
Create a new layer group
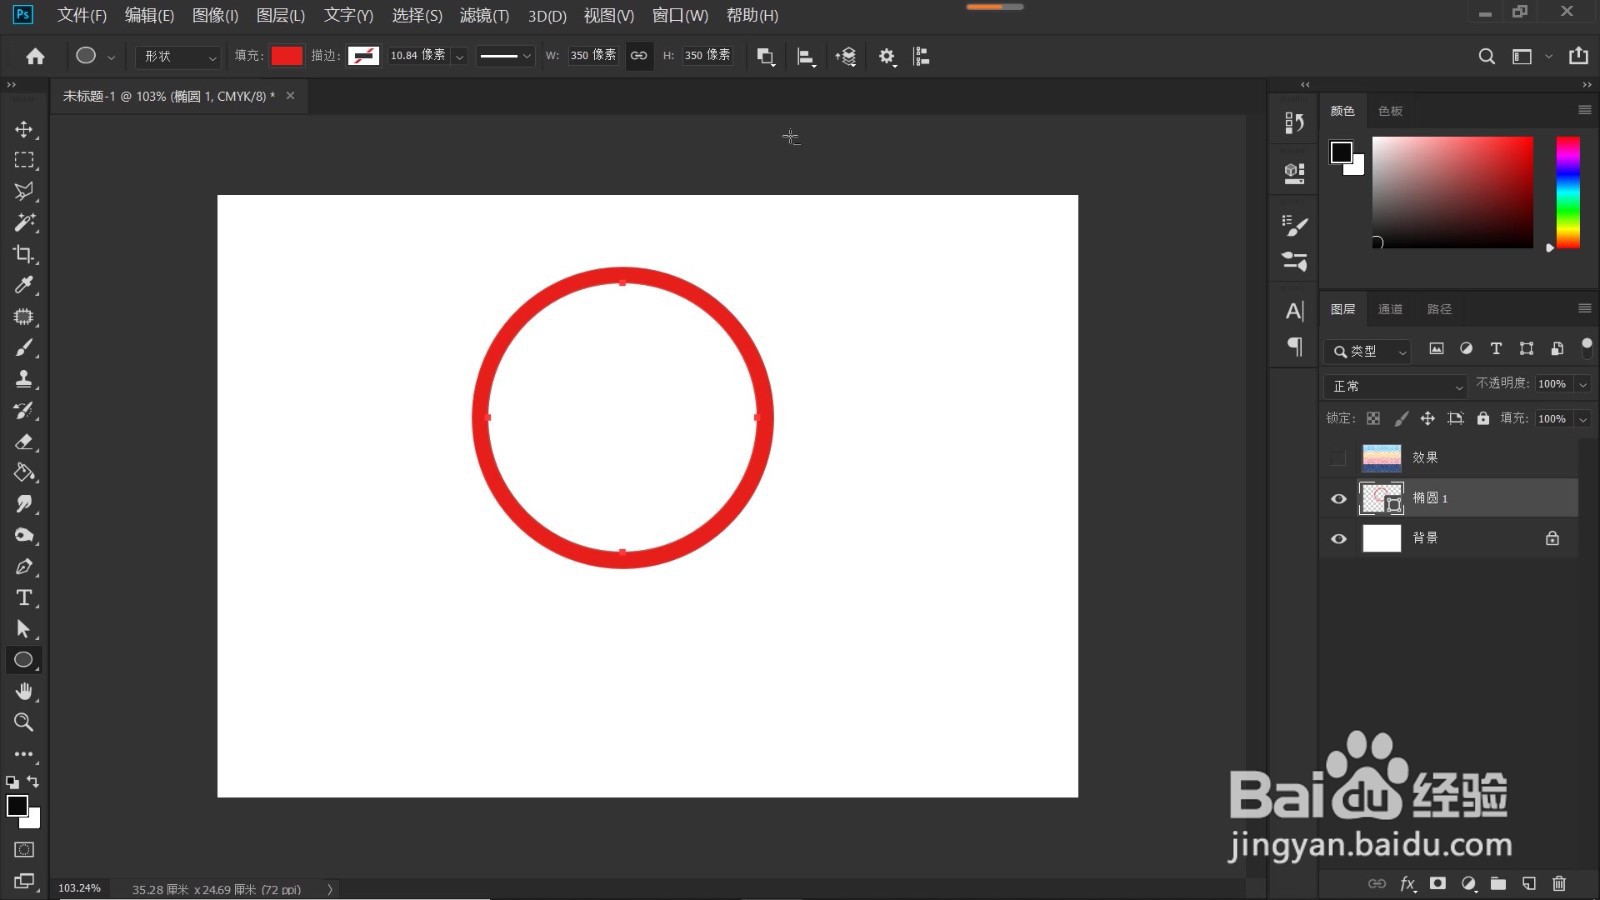1498,883
